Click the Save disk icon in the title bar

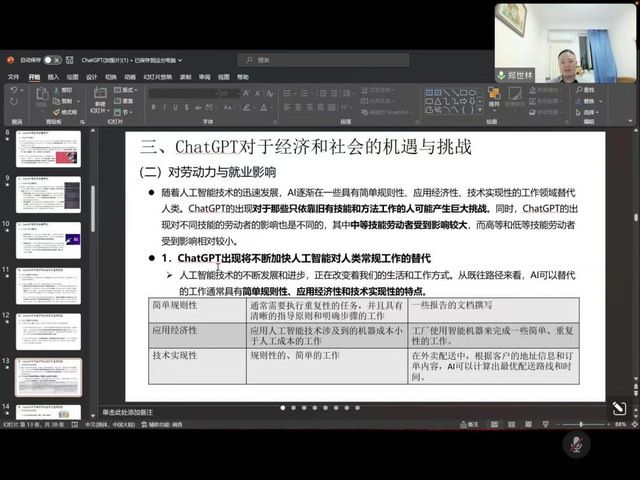70,60
